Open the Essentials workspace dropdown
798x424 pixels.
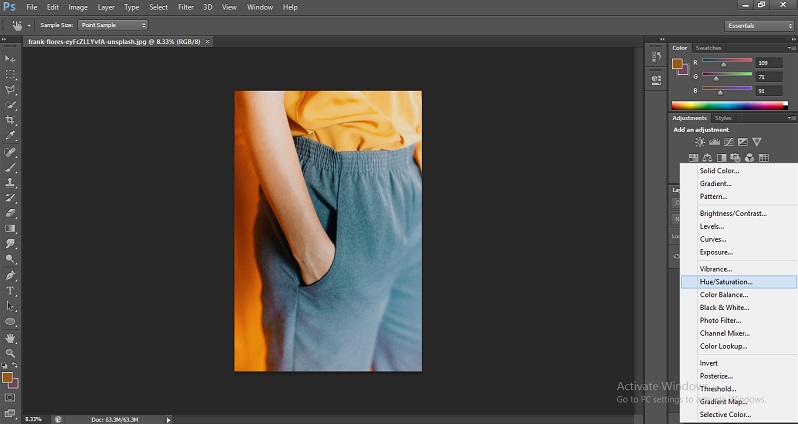pos(758,25)
